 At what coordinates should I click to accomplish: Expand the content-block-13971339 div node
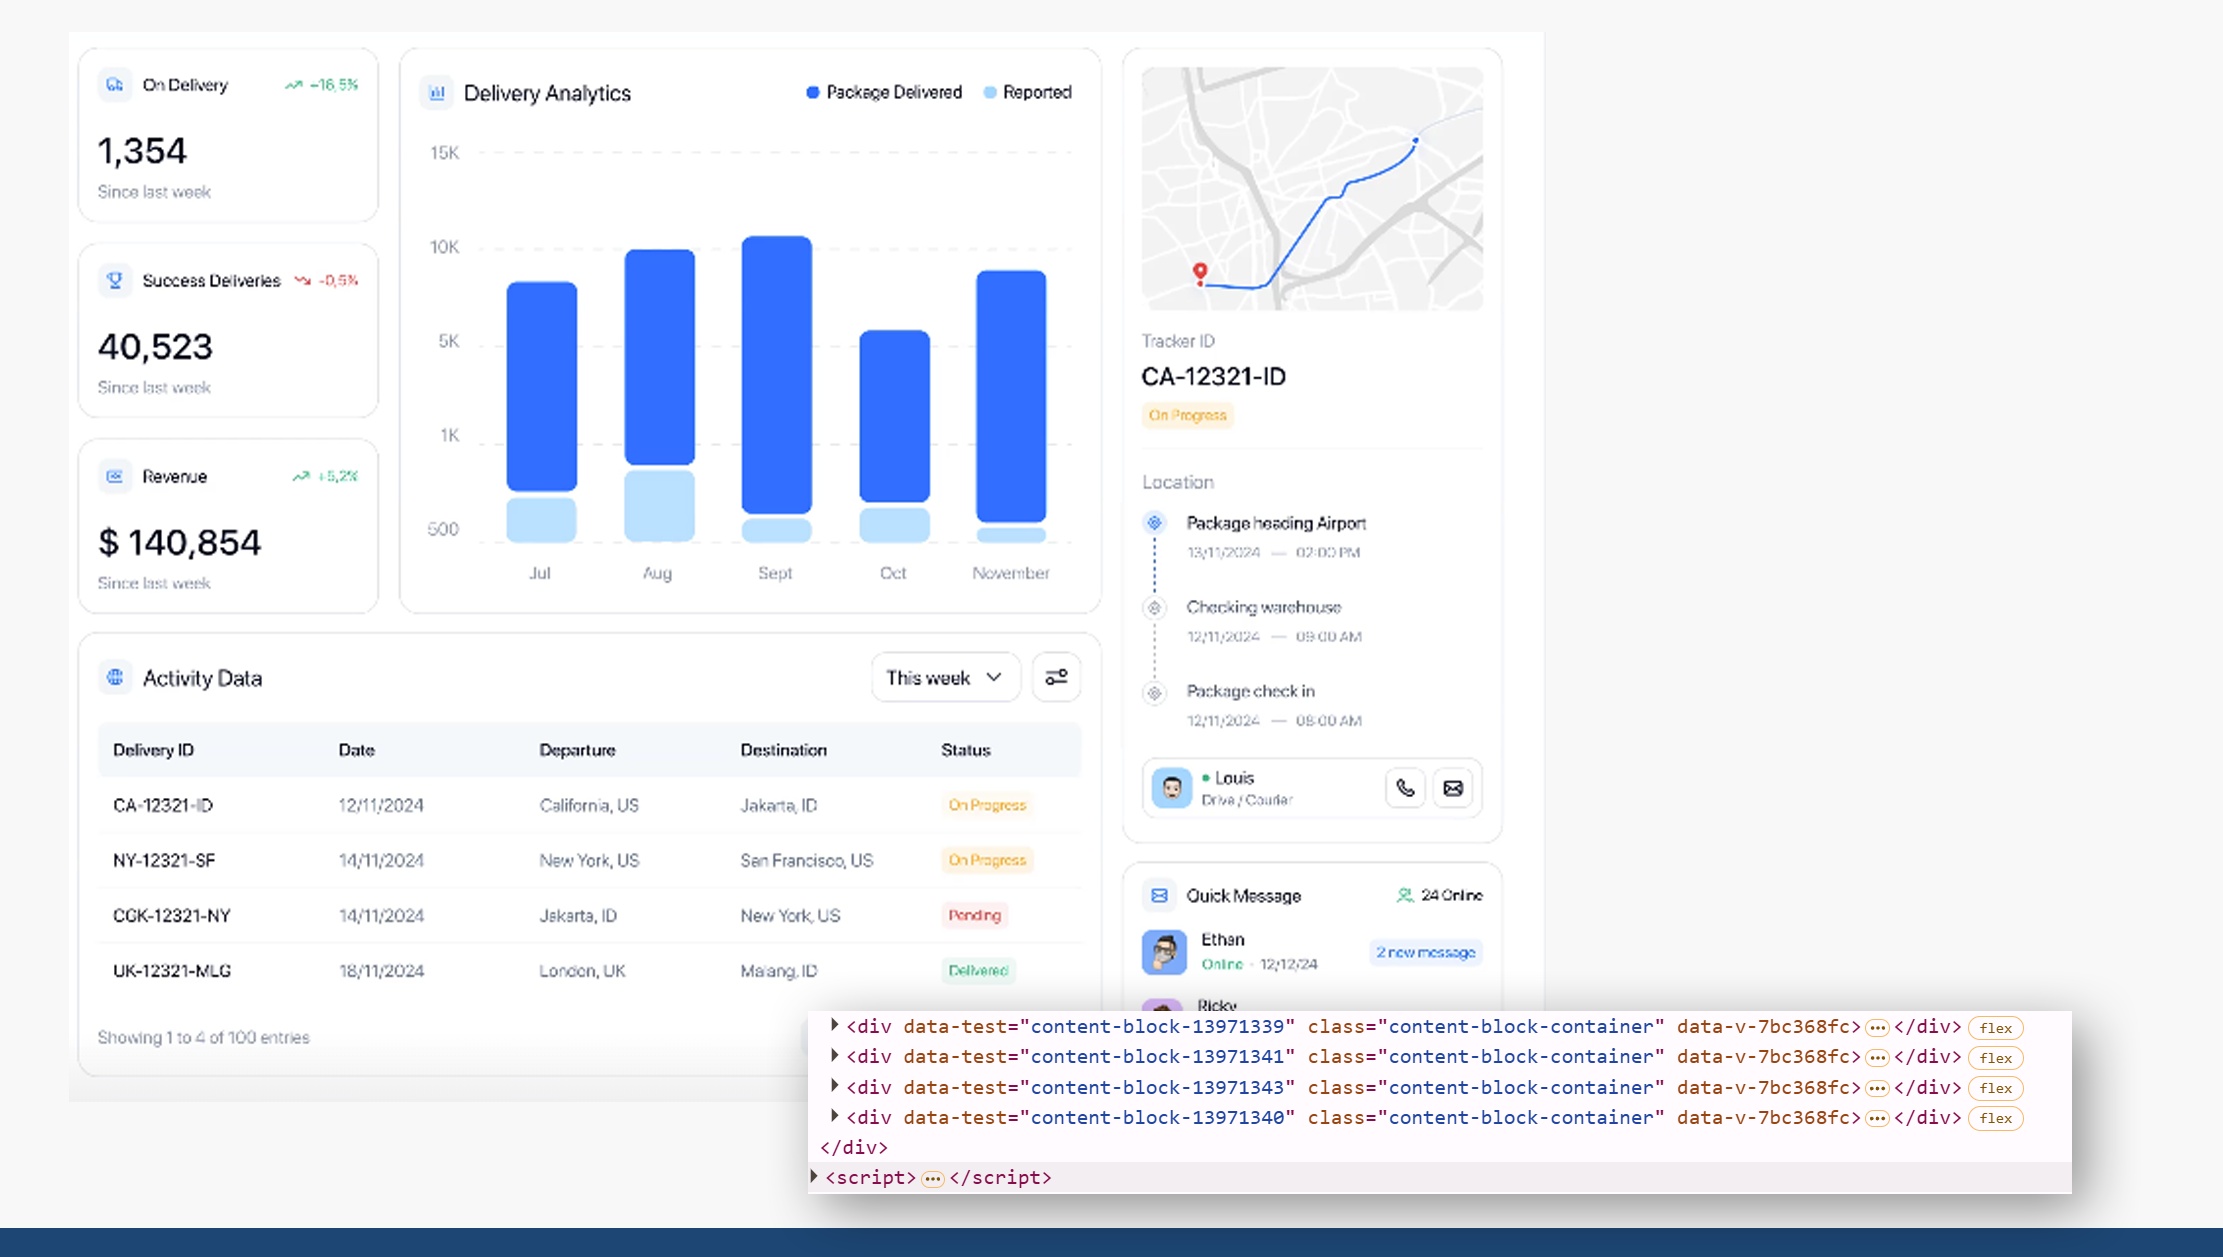click(x=834, y=1025)
